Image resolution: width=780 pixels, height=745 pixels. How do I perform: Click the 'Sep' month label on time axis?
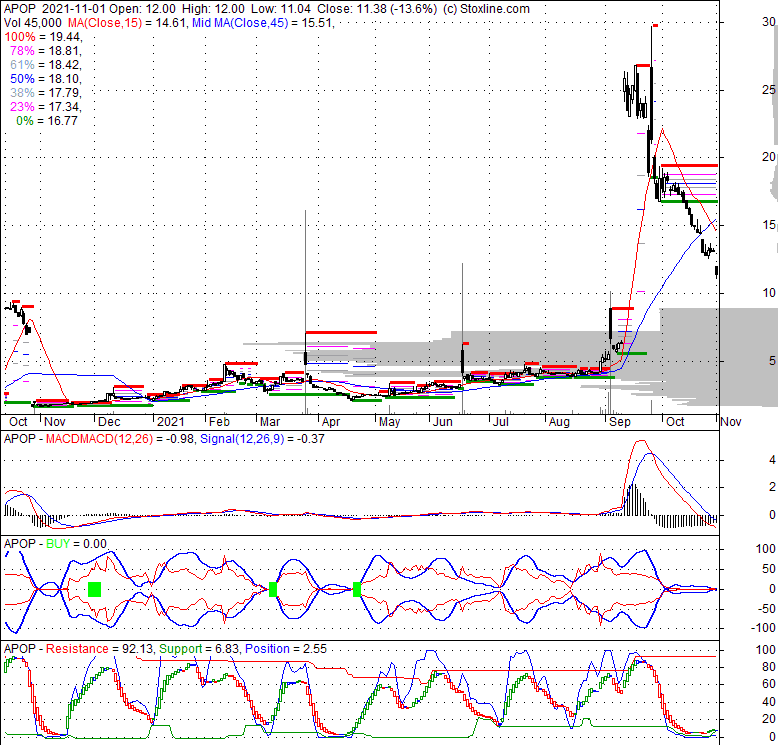coord(620,422)
